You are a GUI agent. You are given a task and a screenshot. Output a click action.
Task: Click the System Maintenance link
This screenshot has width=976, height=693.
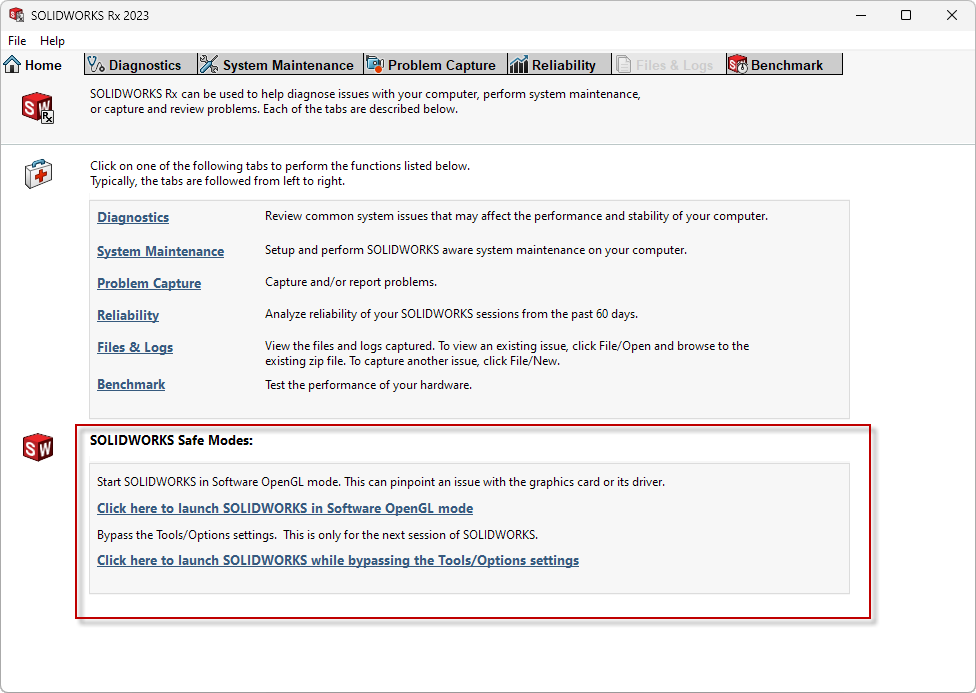pyautogui.click(x=160, y=251)
